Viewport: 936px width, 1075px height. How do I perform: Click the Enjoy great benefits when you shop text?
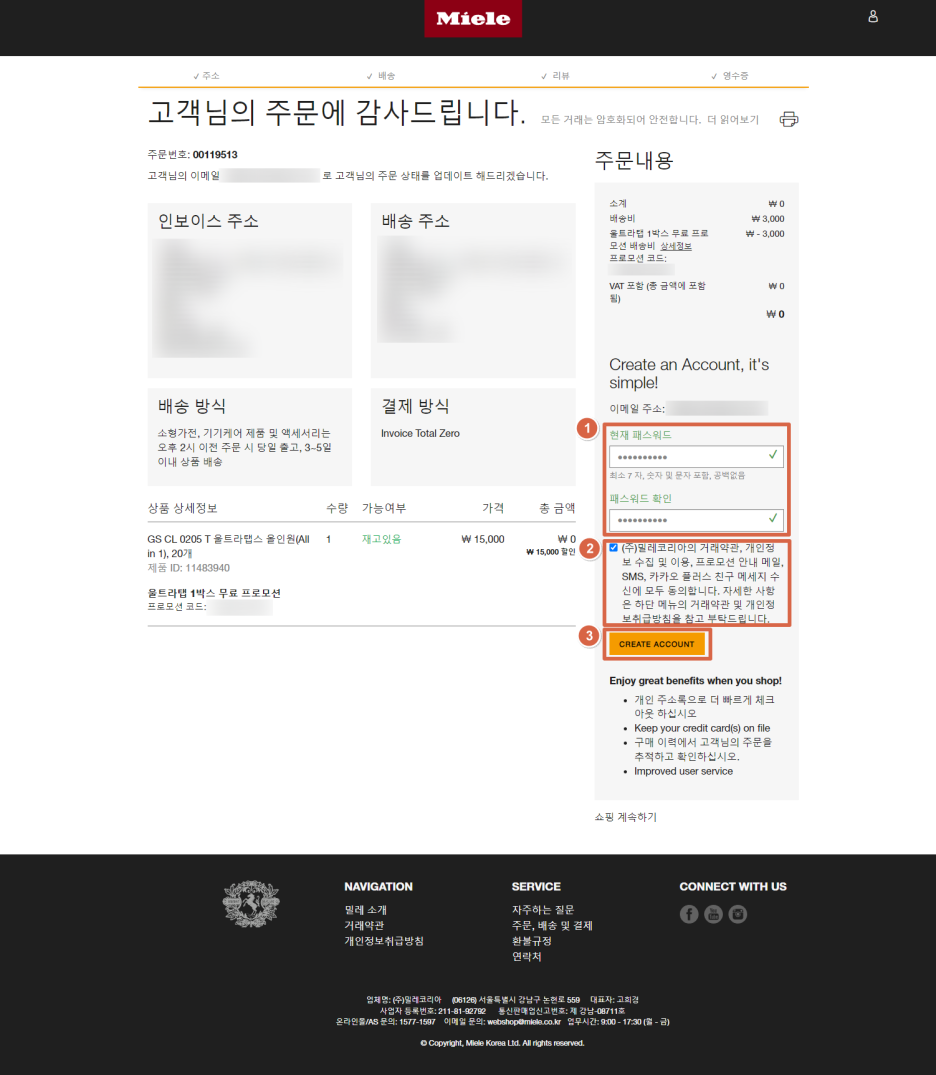click(x=695, y=681)
